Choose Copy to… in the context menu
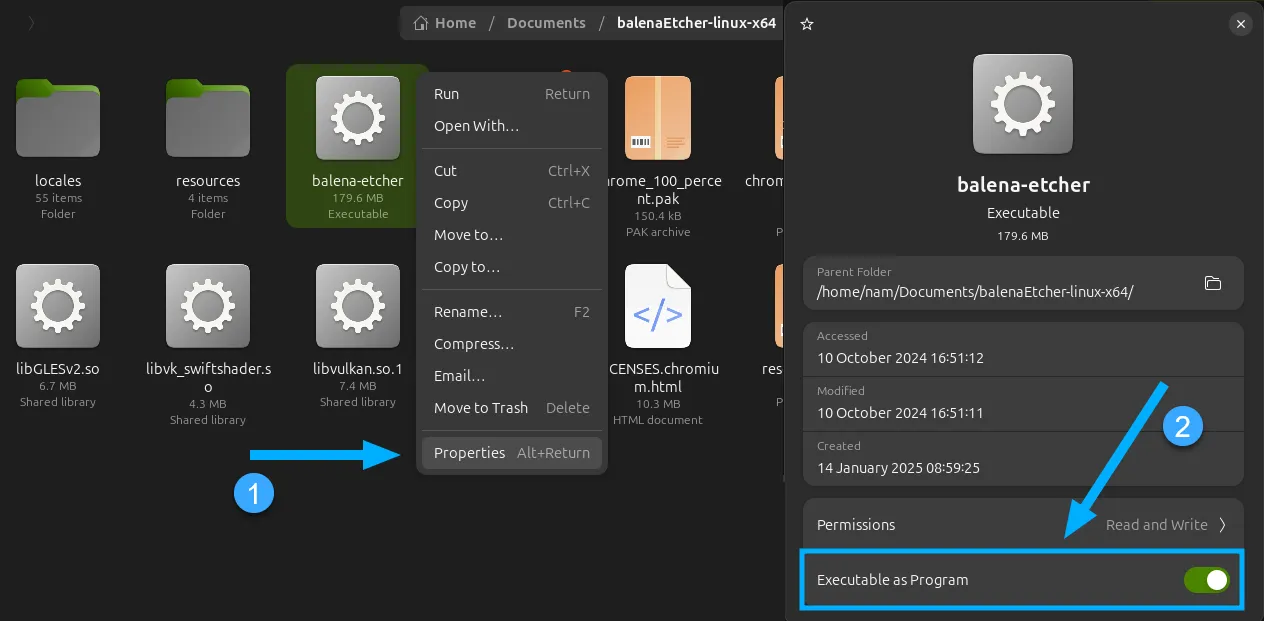Viewport: 1264px width, 621px height. 512,267
